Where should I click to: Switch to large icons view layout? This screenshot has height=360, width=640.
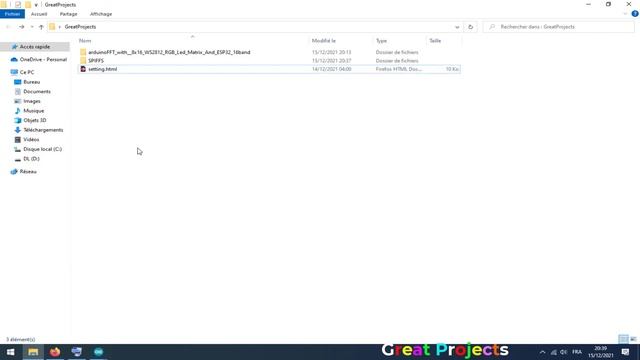[x=633, y=339]
